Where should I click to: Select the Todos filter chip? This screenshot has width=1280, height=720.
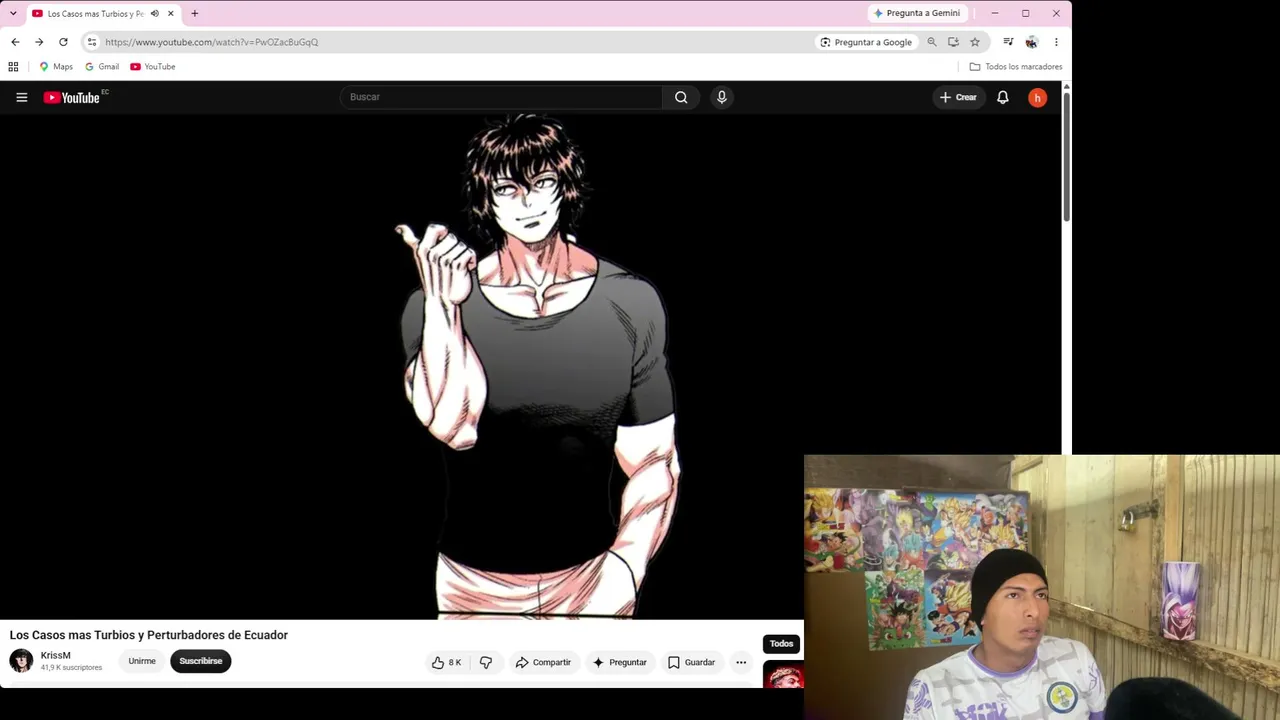click(x=781, y=644)
